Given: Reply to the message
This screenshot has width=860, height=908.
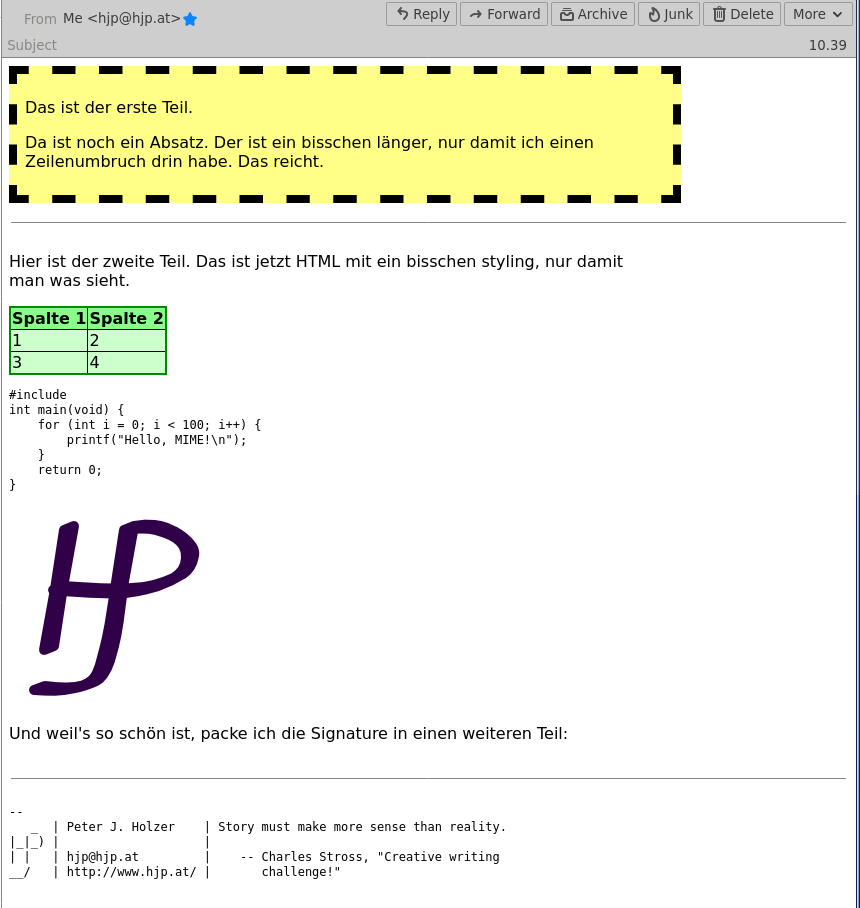Looking at the screenshot, I should (420, 14).
